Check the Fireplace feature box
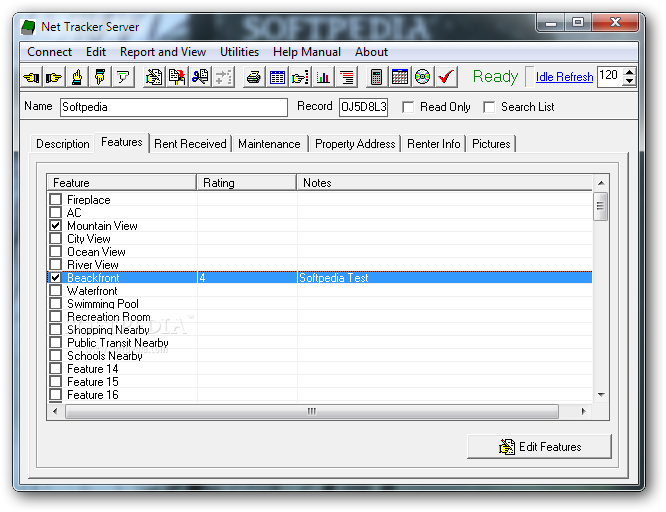Viewport: 666px width, 512px height. (x=56, y=199)
